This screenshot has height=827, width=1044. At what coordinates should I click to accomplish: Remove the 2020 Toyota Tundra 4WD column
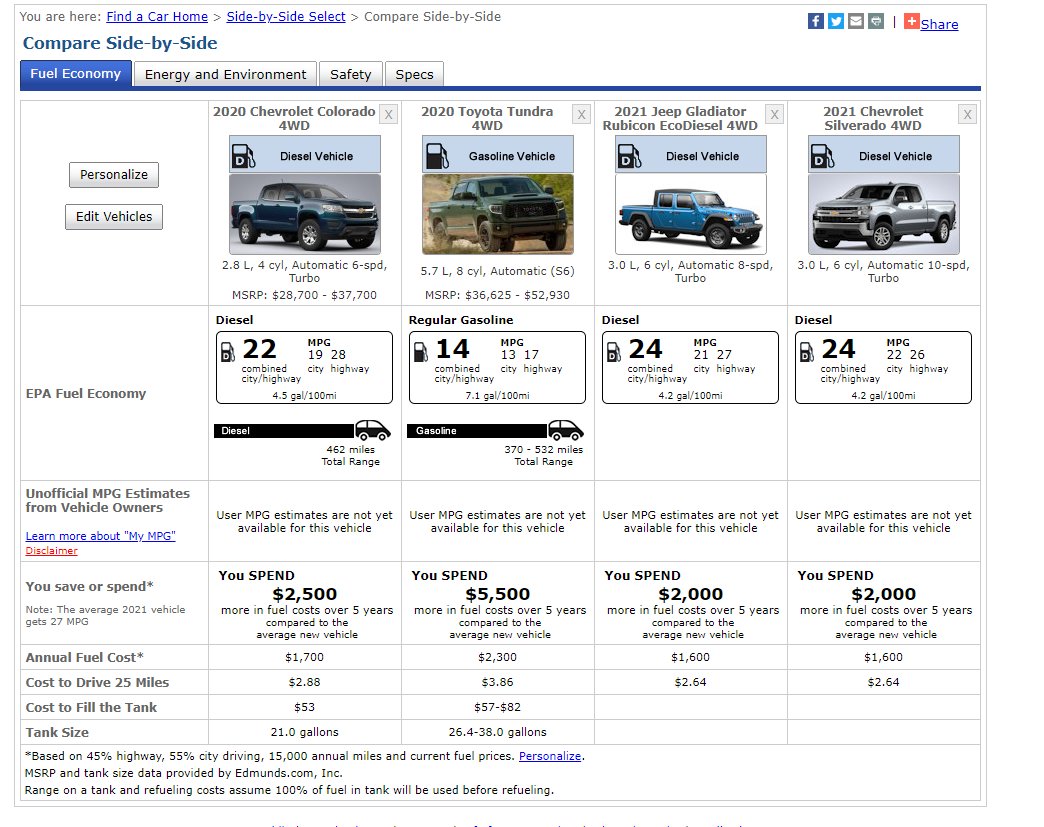point(582,115)
